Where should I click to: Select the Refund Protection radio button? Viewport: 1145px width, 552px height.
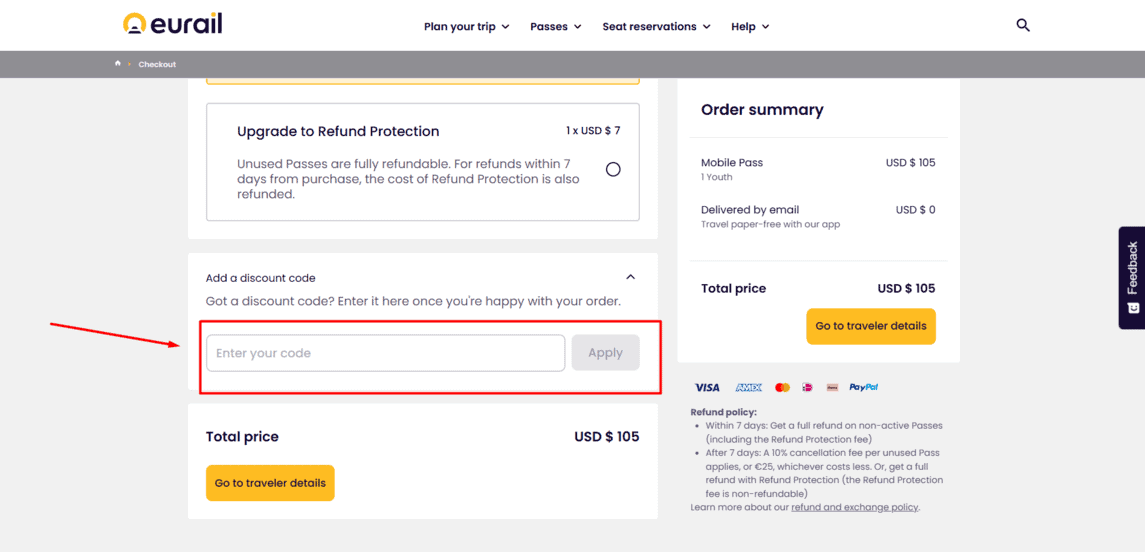coord(613,169)
